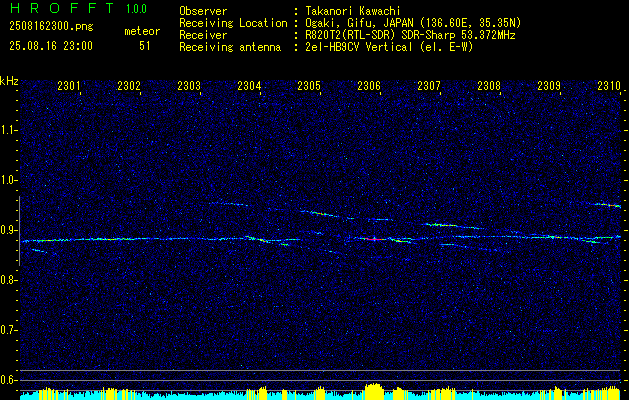Click the 0.7 kHz axis label

point(8,331)
